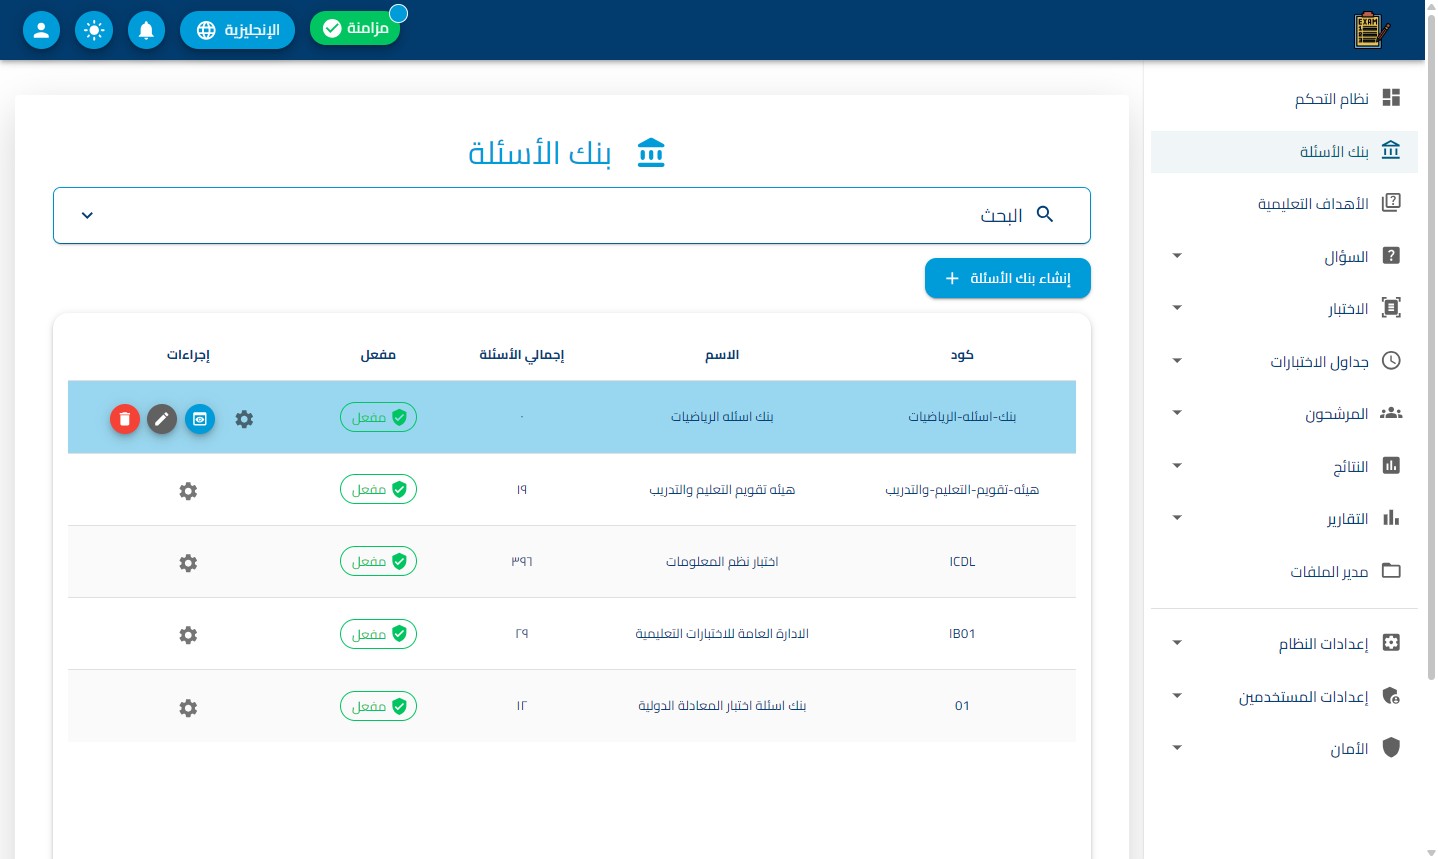This screenshot has height=859, width=1438.
Task: Click the الاختبار exam icon
Action: click(1391, 308)
